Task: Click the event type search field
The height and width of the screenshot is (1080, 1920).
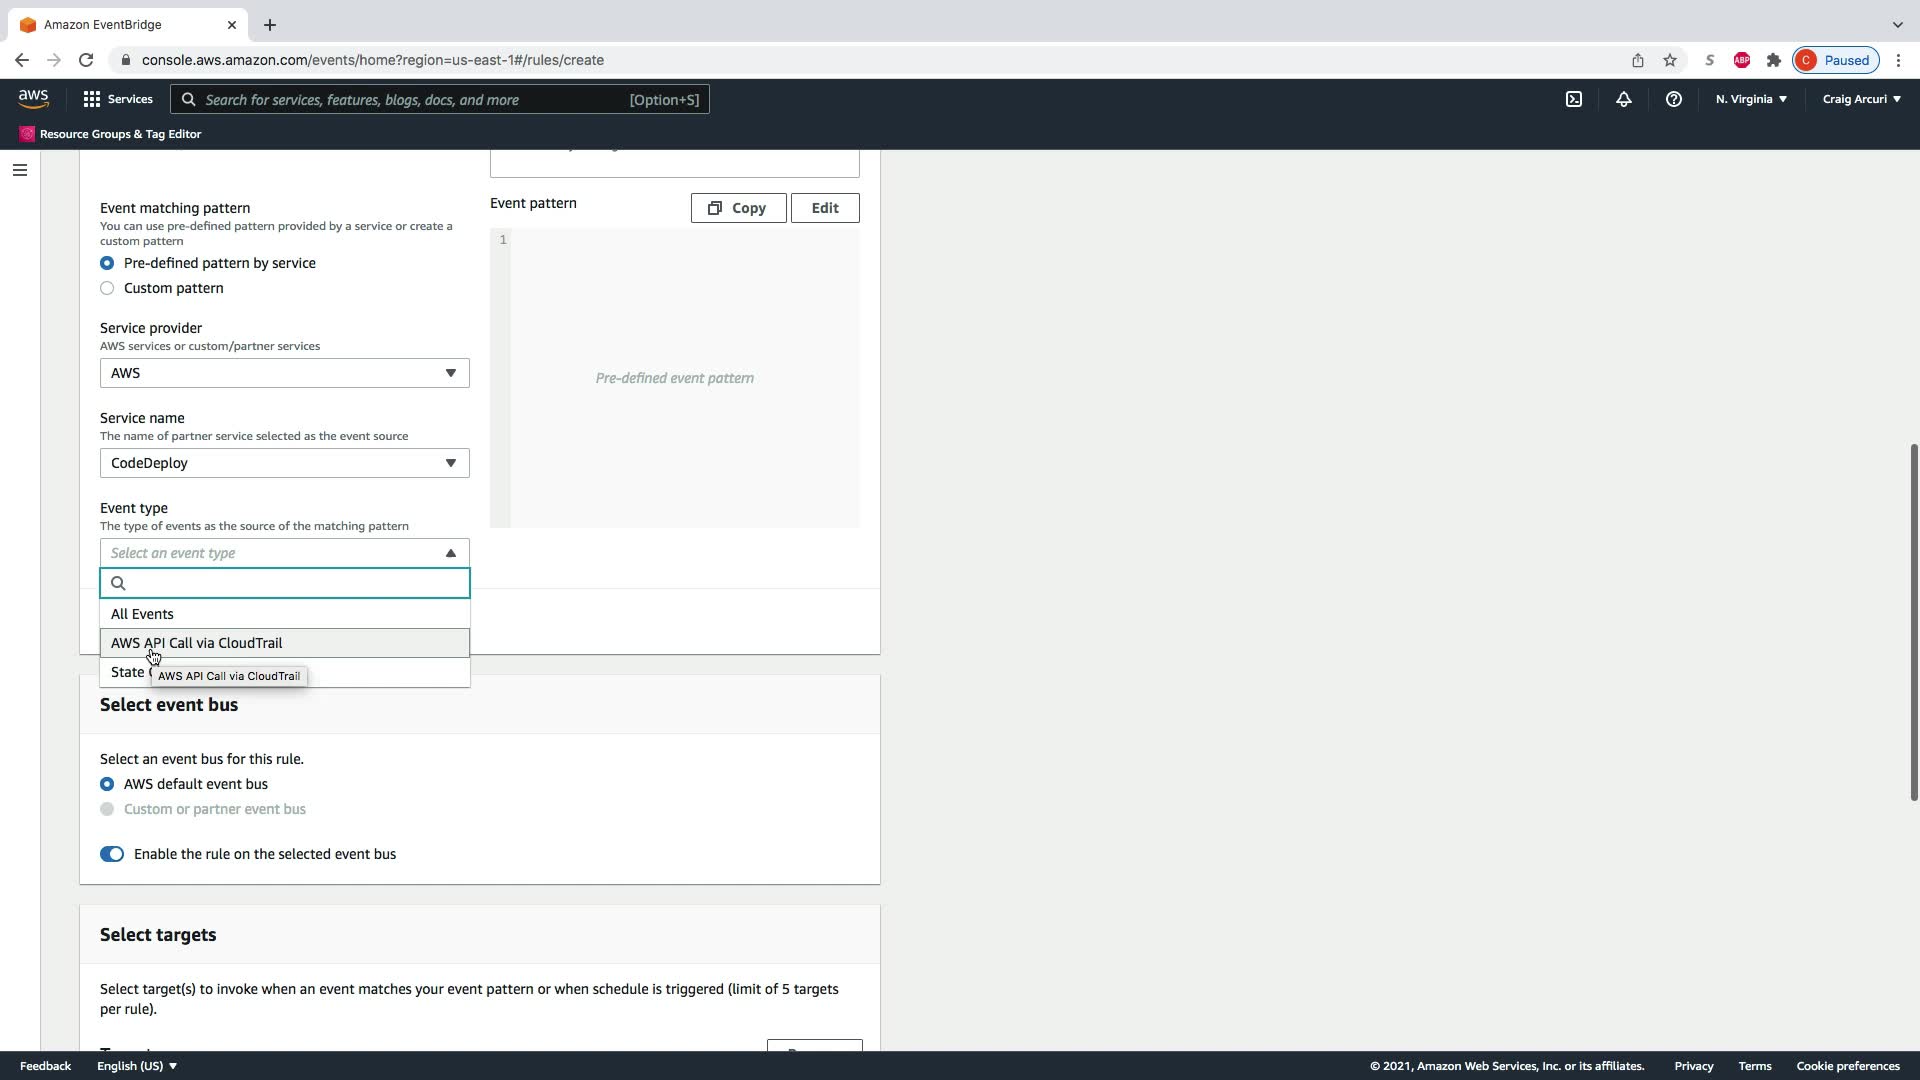Action: coord(296,583)
